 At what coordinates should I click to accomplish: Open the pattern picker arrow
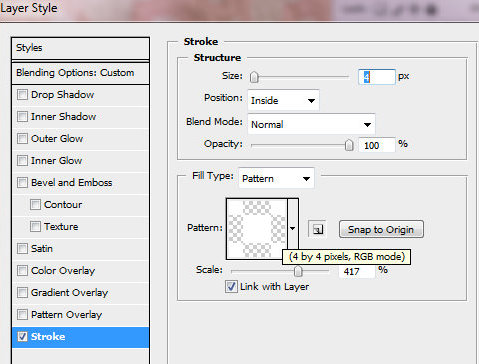tap(293, 228)
